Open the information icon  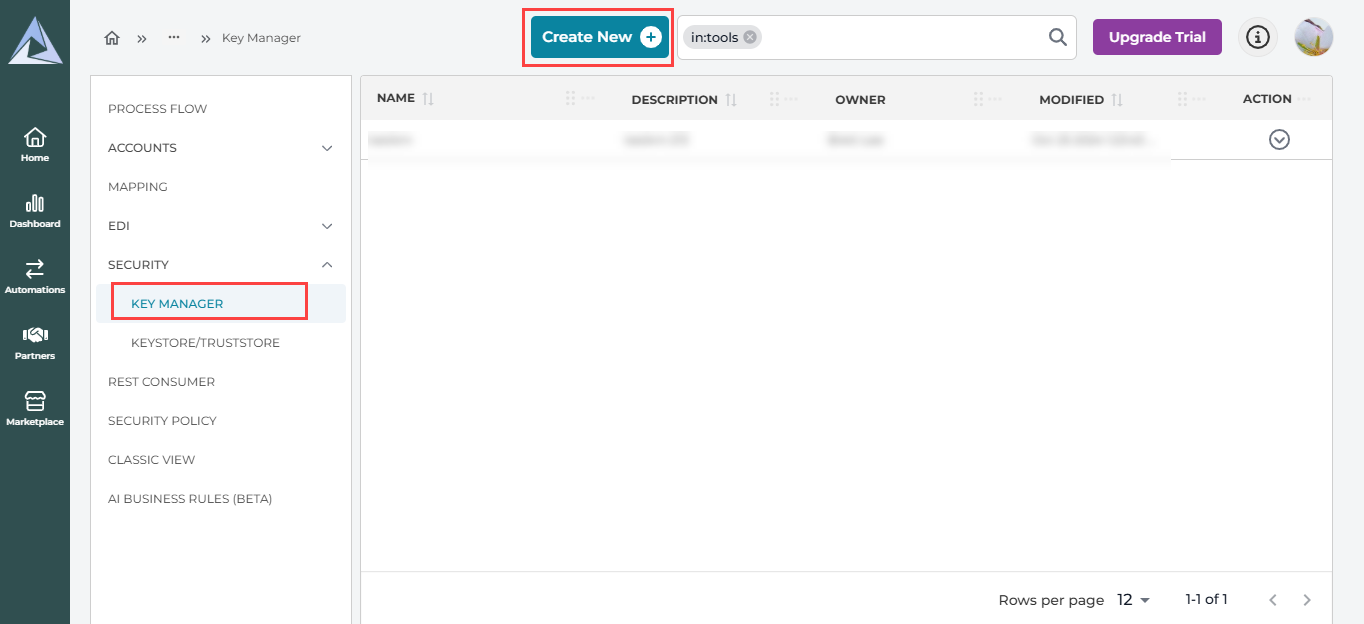[x=1258, y=37]
